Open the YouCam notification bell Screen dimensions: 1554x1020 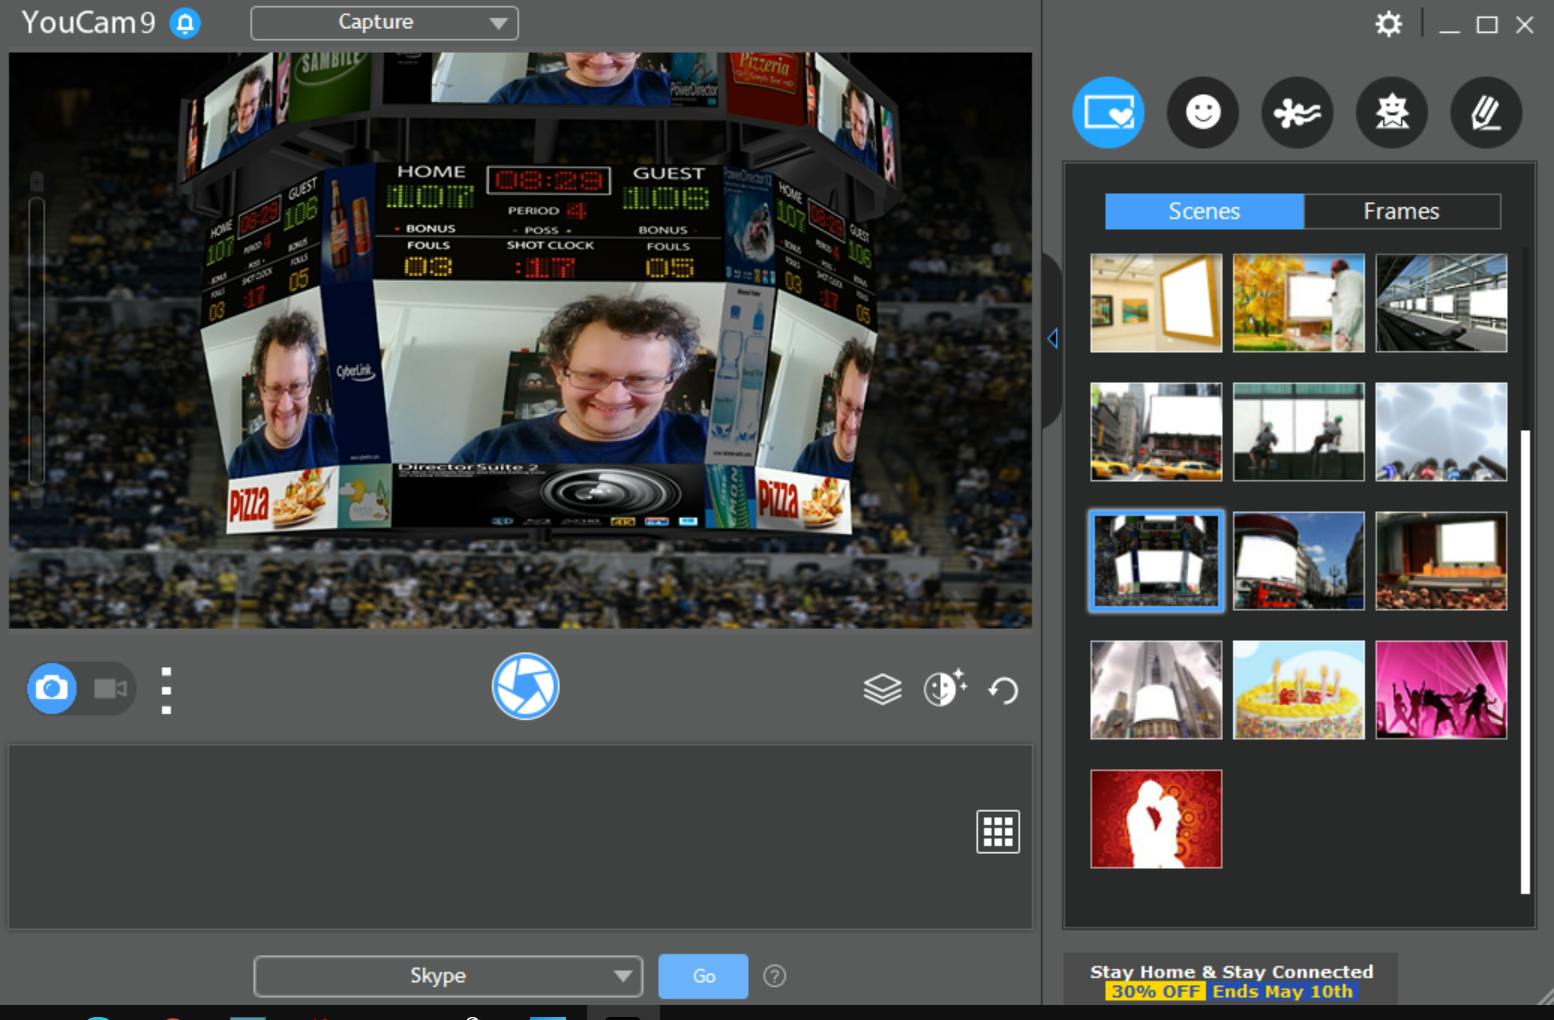[185, 23]
